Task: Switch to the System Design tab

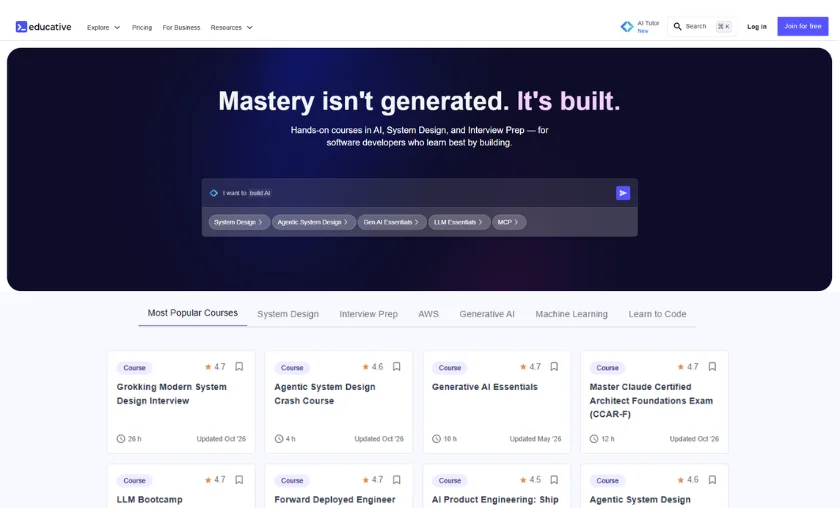Action: click(x=288, y=314)
